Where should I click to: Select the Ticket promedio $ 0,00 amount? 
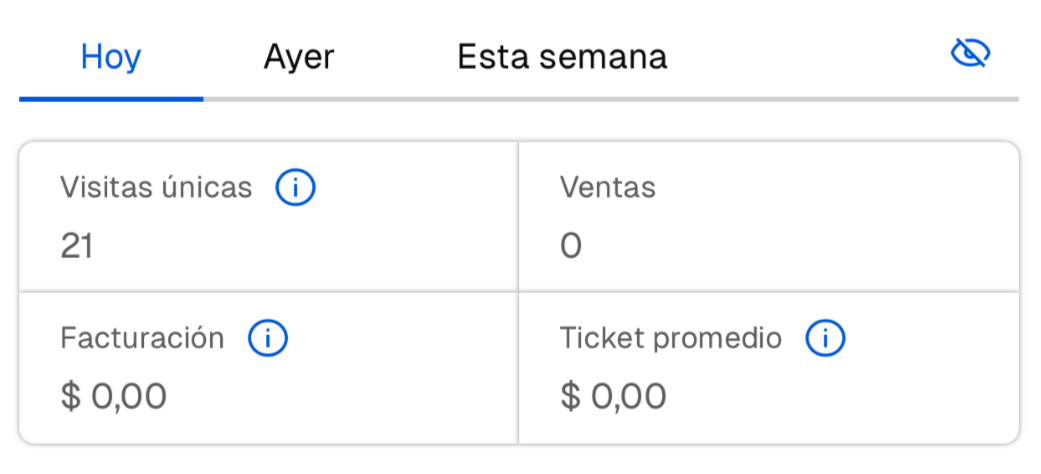click(x=614, y=396)
